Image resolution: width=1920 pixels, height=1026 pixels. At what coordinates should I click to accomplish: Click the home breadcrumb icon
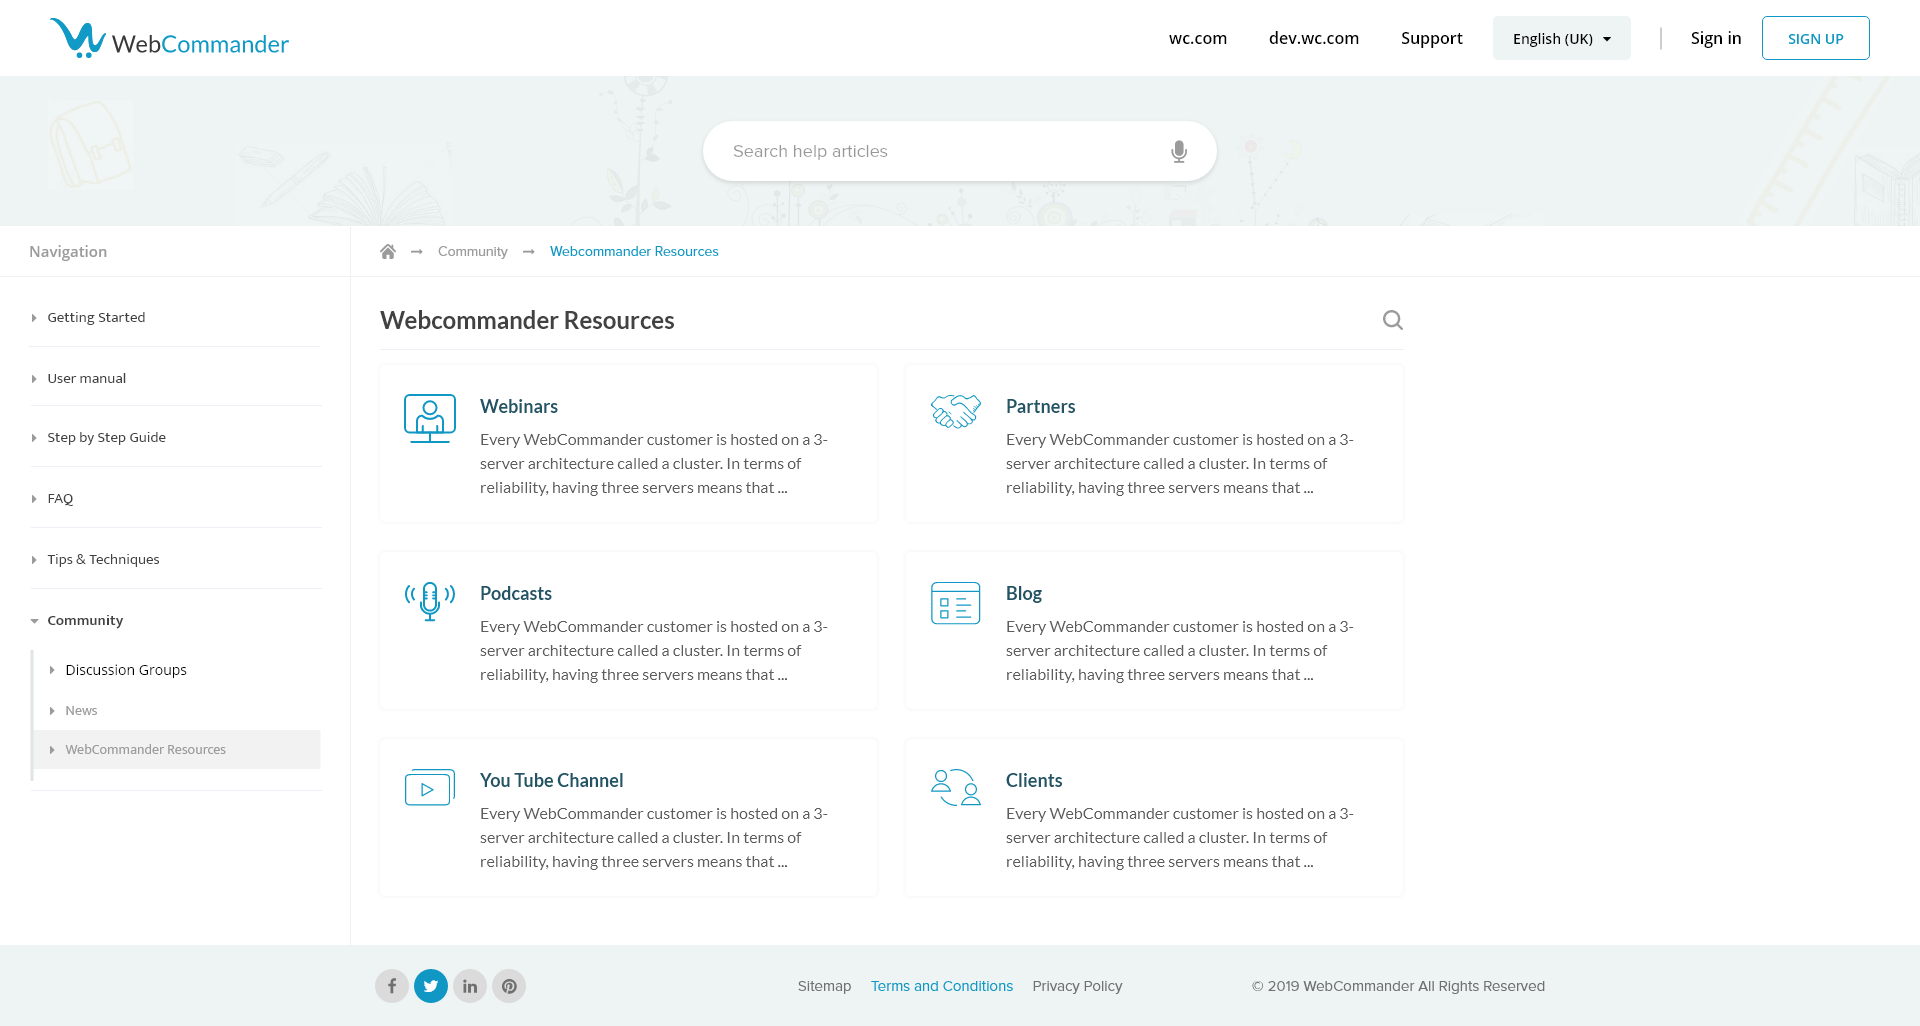388,251
